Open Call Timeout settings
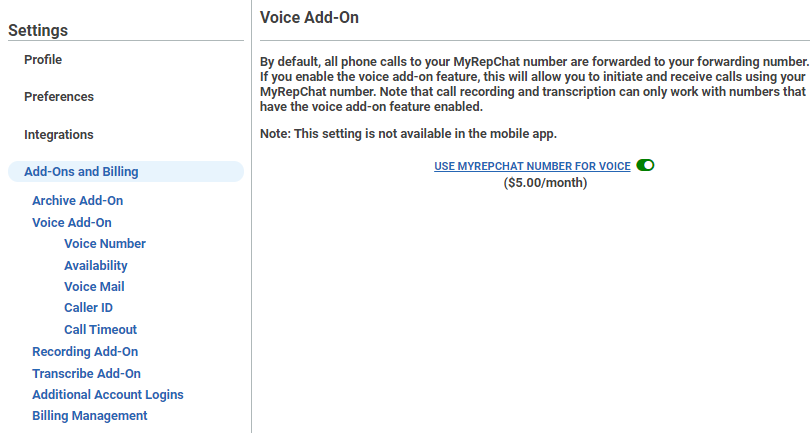The width and height of the screenshot is (810, 433). [100, 330]
